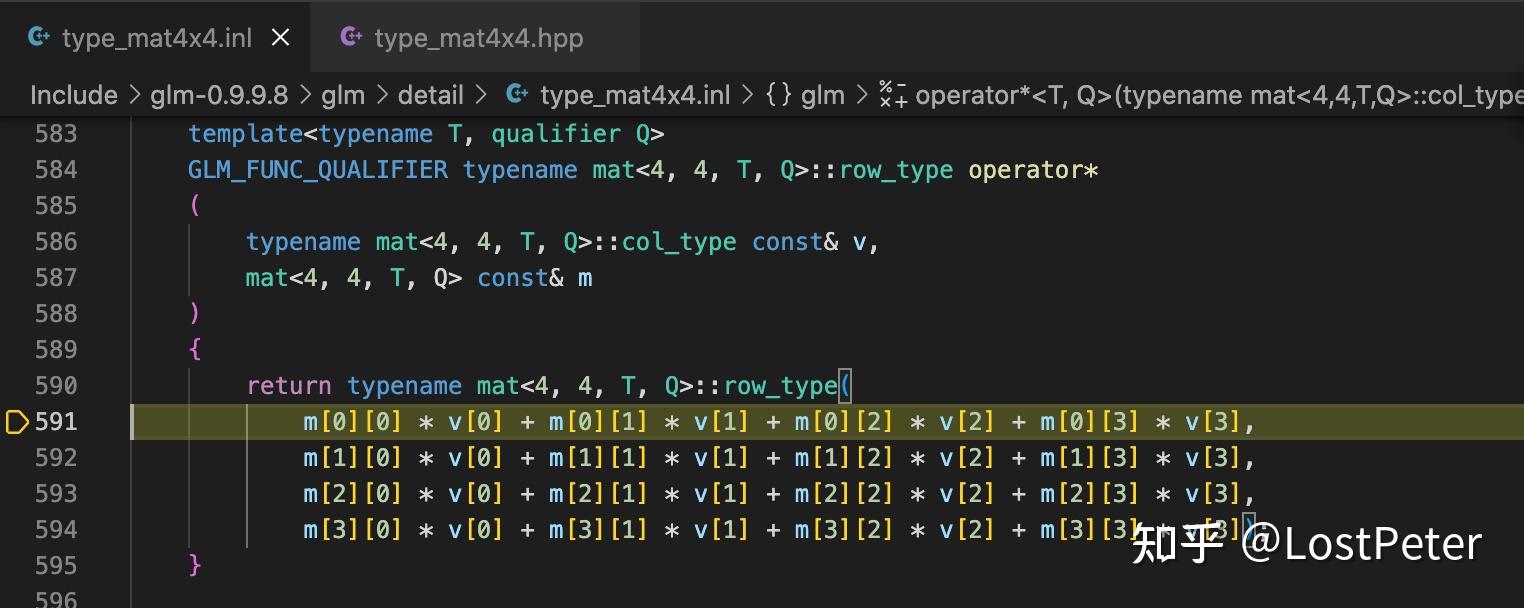Switch to the type_mat4x4.hpp tab
This screenshot has width=1524, height=608.
pos(478,37)
